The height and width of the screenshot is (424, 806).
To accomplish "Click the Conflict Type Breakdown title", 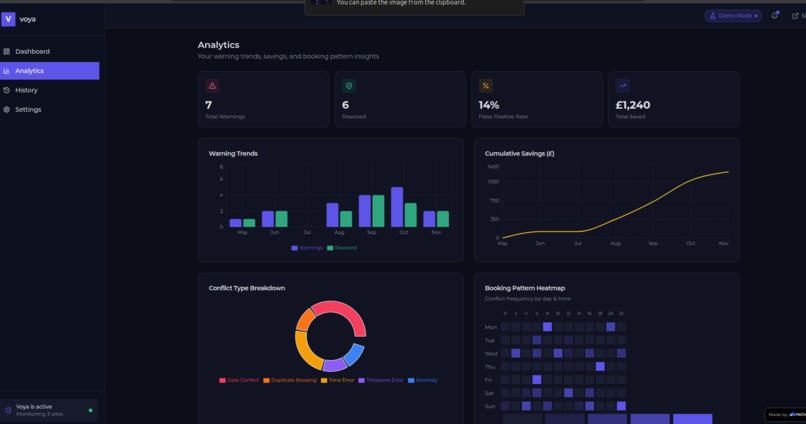I will pos(247,288).
